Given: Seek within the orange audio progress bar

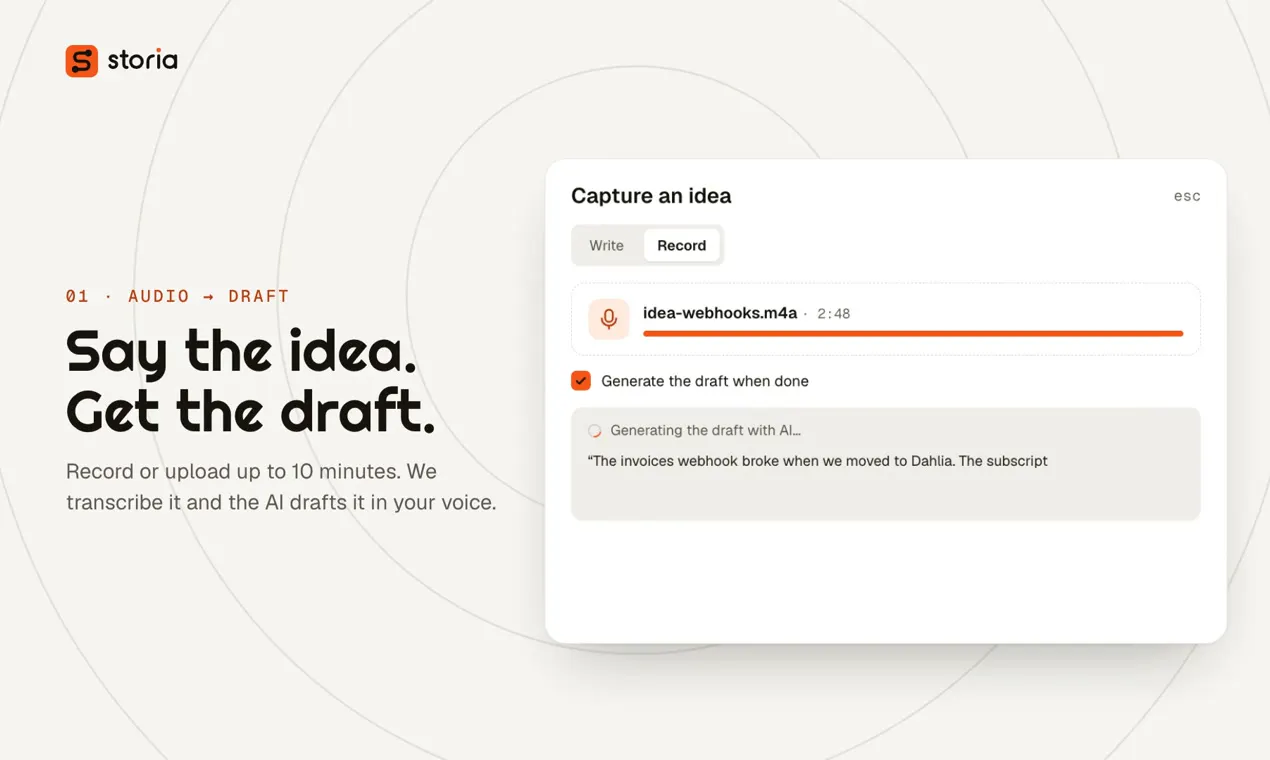Looking at the screenshot, I should 913,333.
